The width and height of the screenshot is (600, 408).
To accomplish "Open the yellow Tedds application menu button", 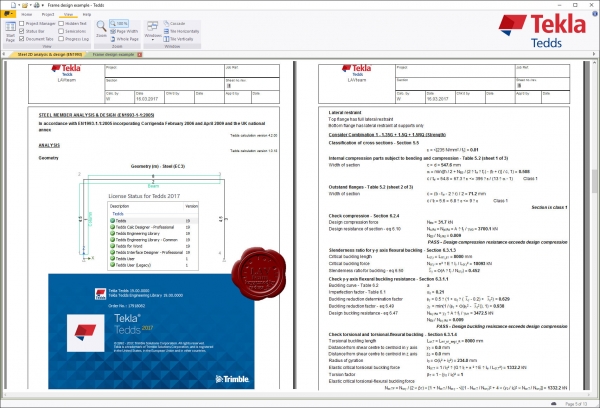I will click(8, 14).
